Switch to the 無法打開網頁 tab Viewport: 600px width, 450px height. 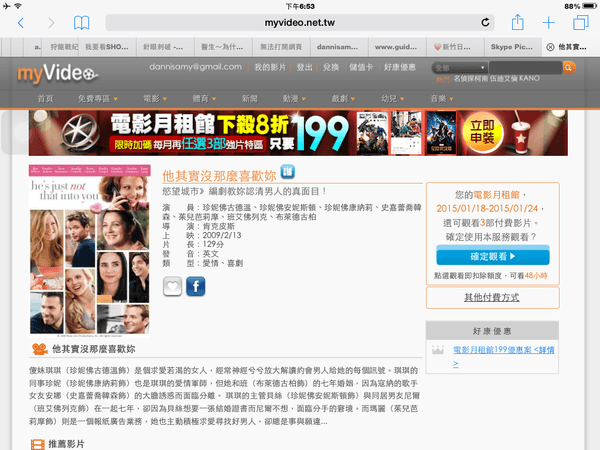[281, 47]
